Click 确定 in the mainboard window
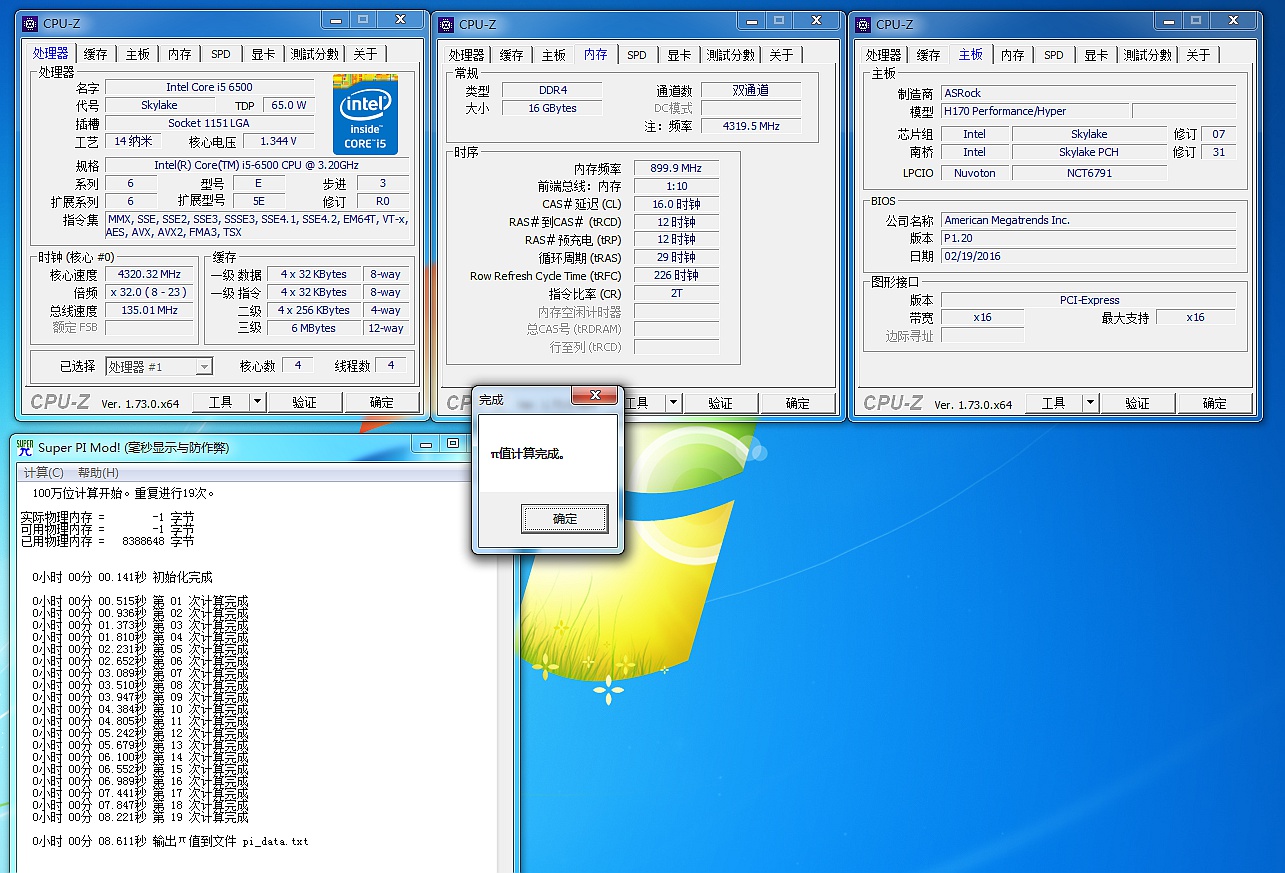 tap(1215, 403)
